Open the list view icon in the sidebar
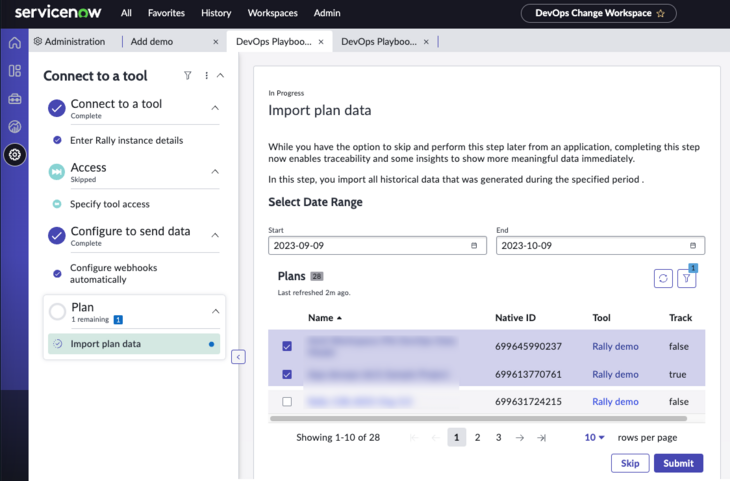Viewport: 730px width, 481px height. tap(14, 71)
